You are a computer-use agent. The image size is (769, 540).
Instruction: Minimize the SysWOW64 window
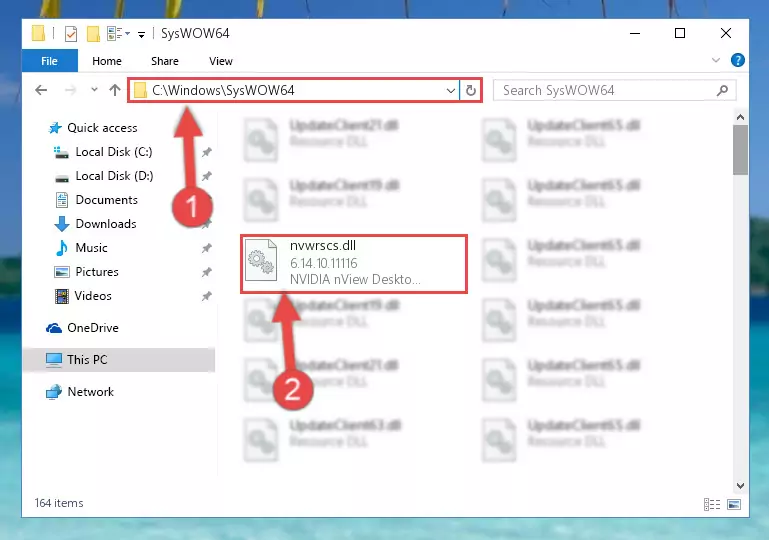[x=635, y=33]
